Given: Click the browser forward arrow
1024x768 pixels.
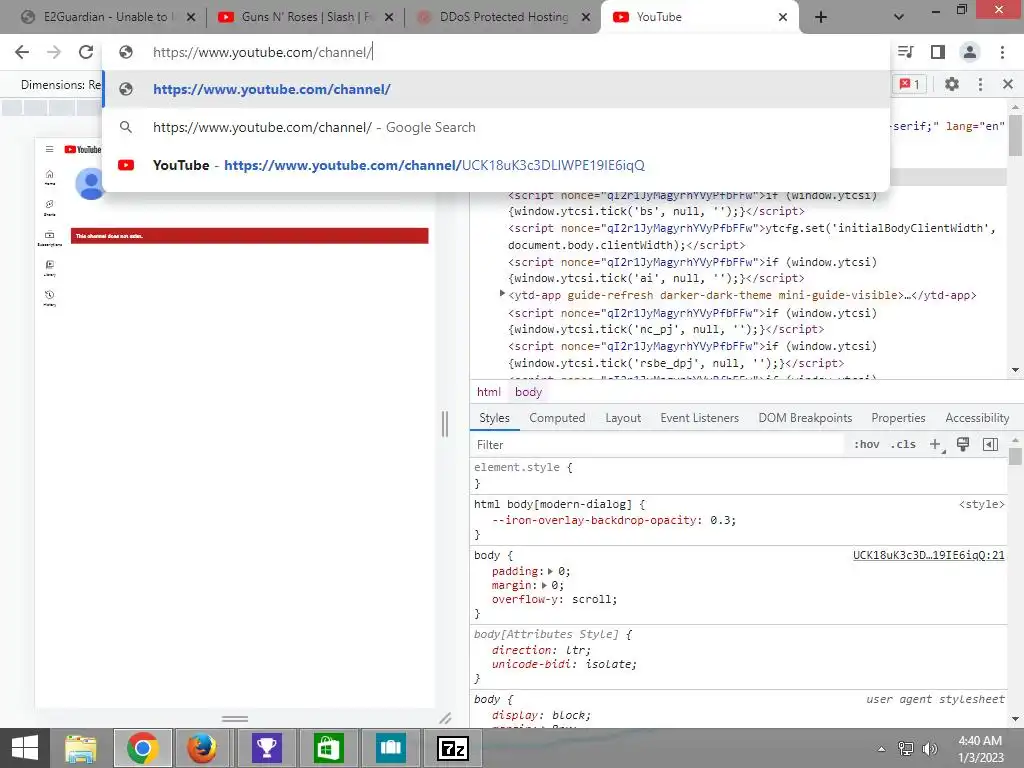Looking at the screenshot, I should [54, 52].
